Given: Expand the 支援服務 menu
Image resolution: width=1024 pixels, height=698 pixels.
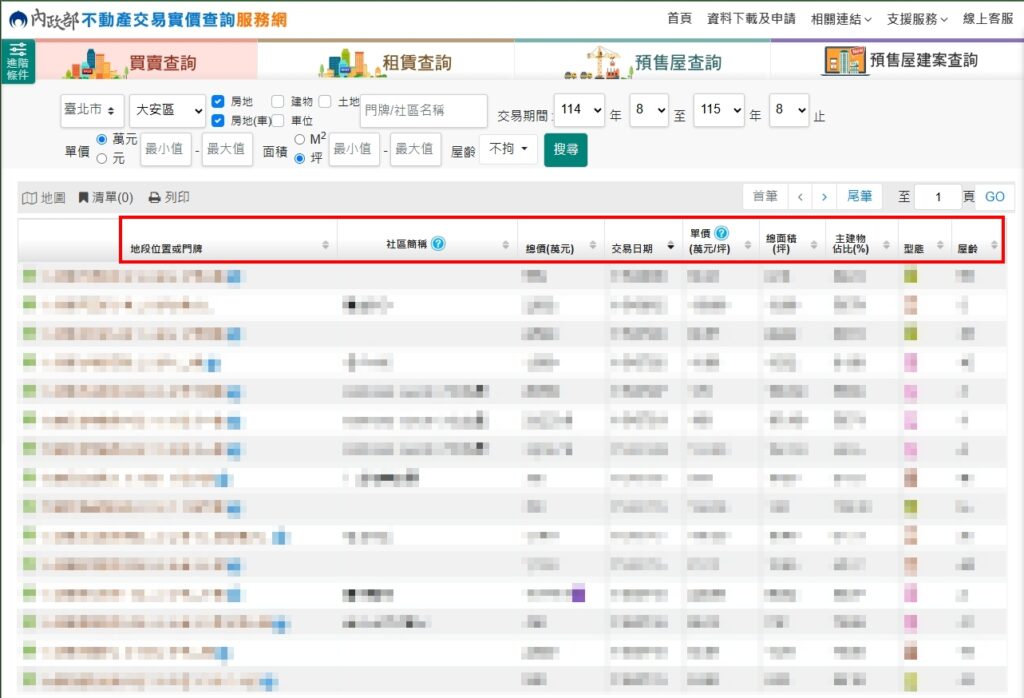Looking at the screenshot, I should pyautogui.click(x=917, y=19).
